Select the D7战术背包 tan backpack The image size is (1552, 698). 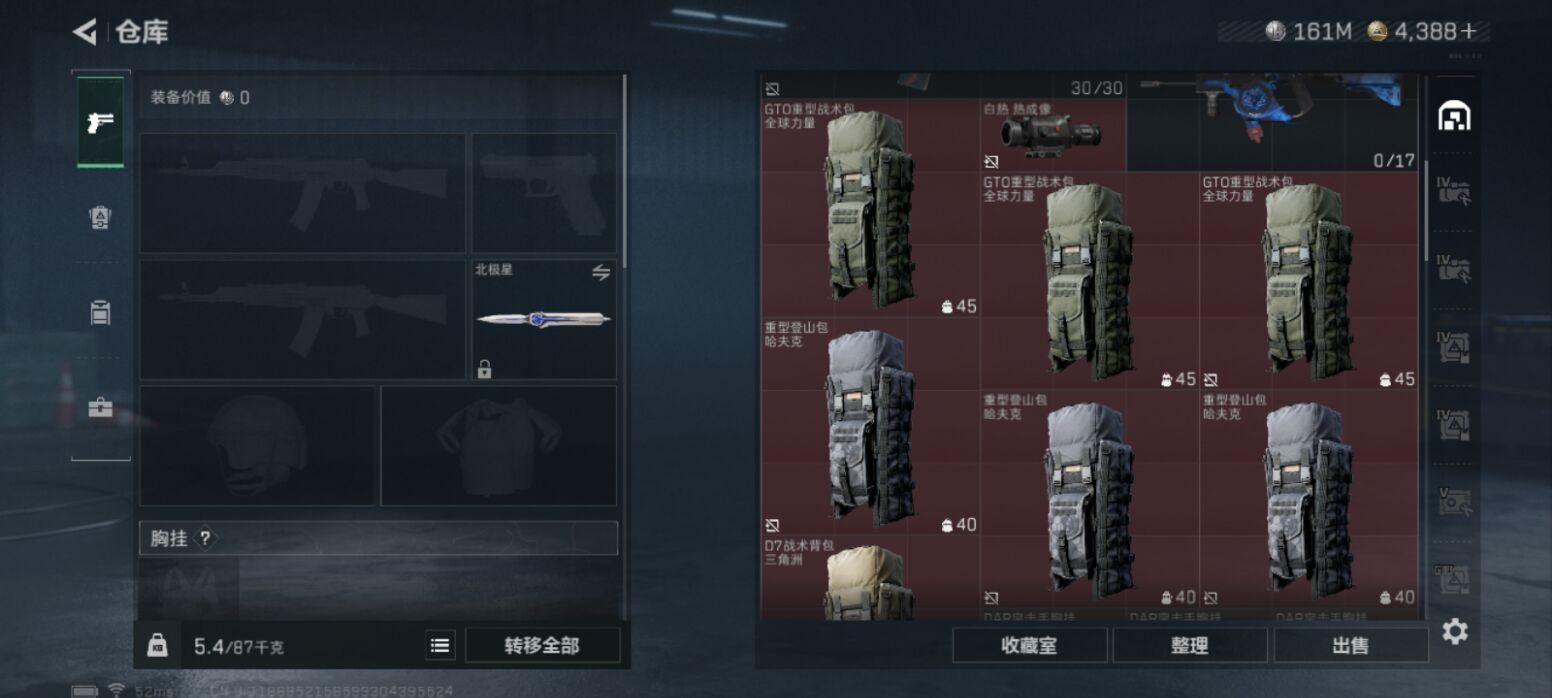pyautogui.click(x=869, y=579)
